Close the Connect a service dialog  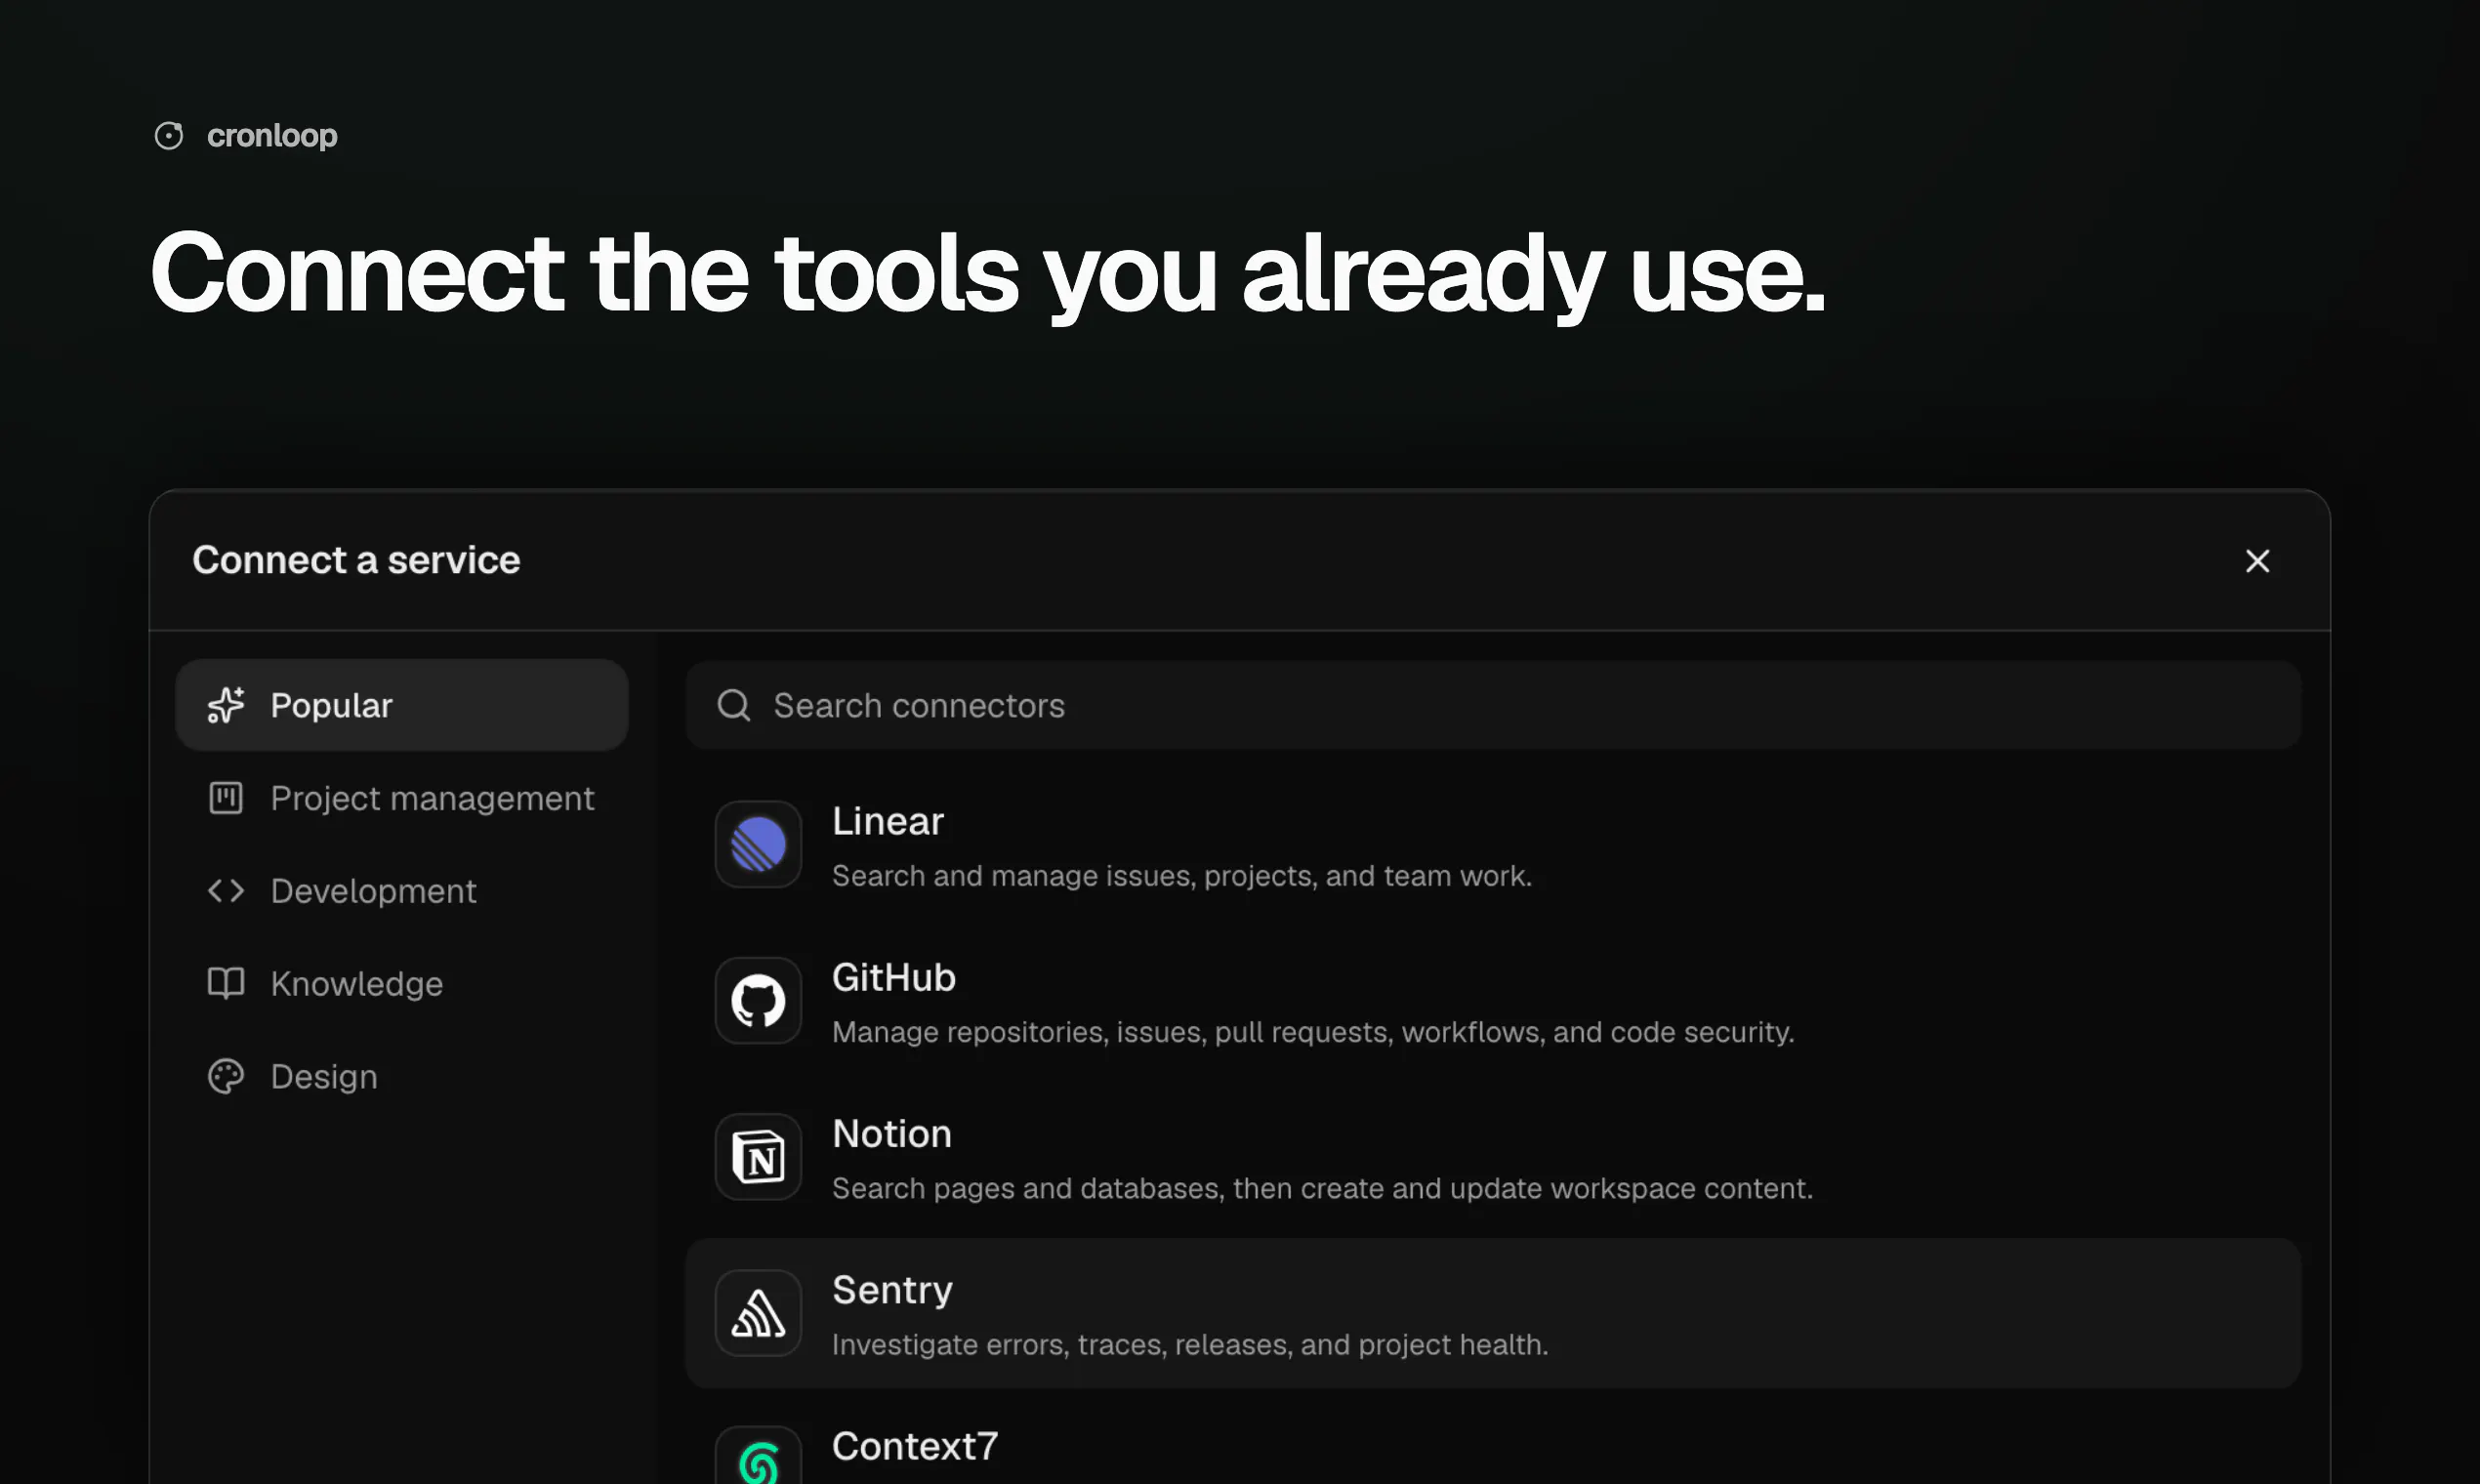point(2257,561)
